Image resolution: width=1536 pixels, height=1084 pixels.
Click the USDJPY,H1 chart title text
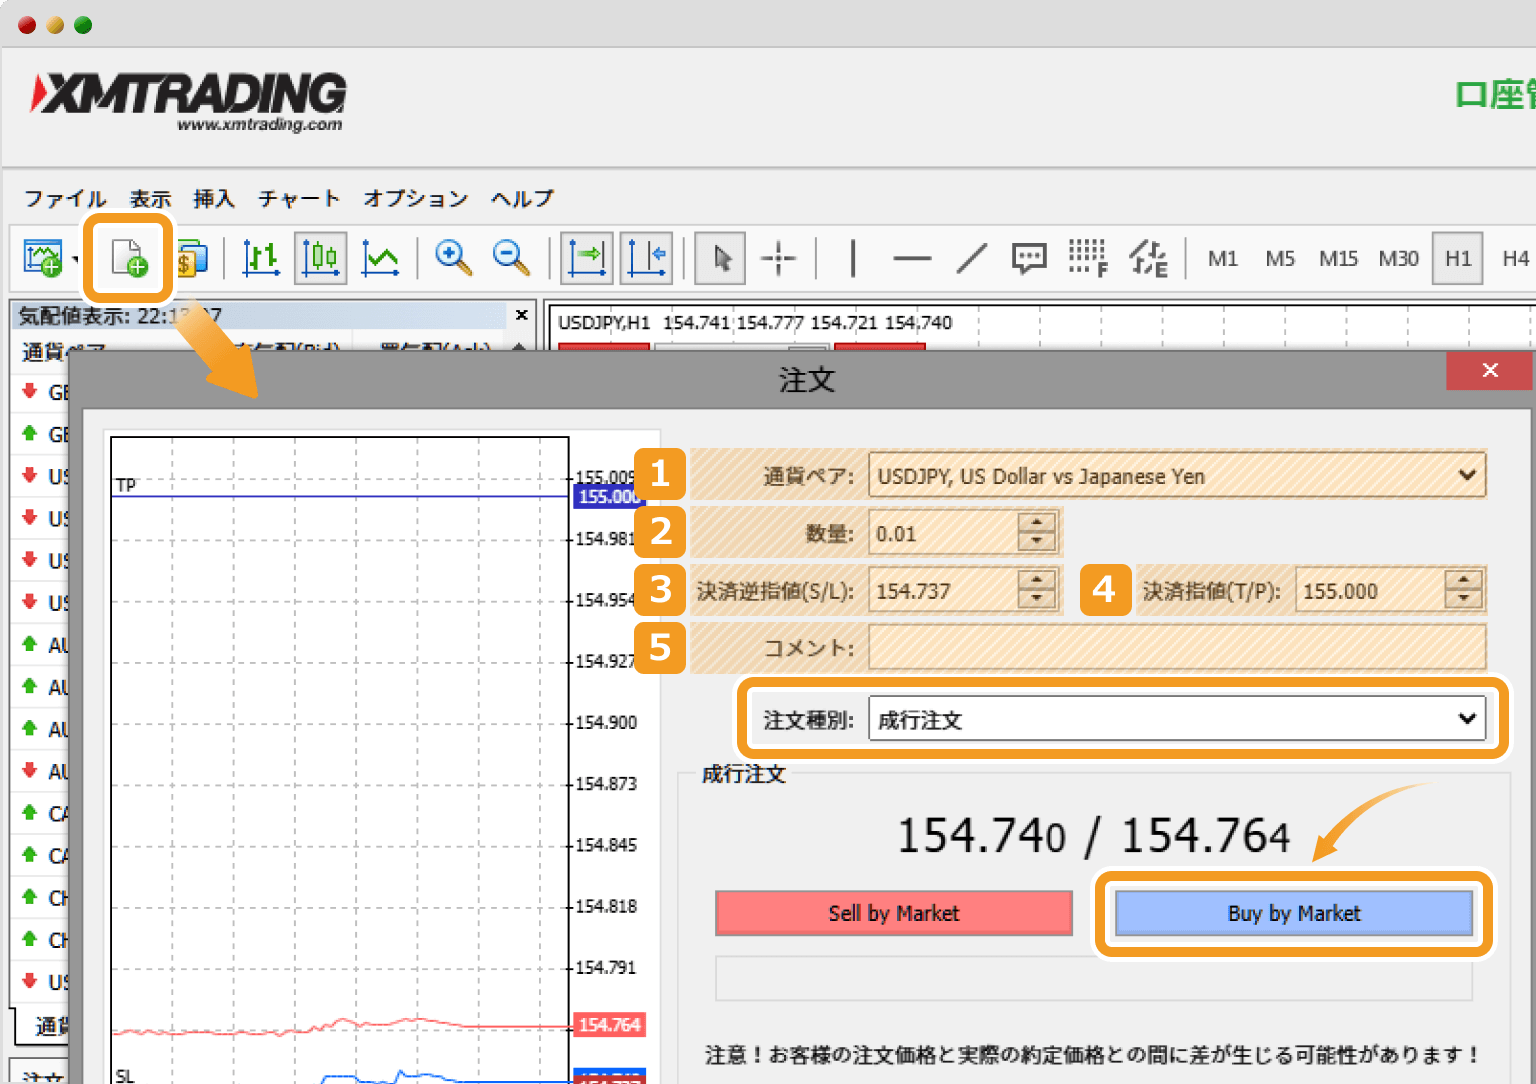[604, 323]
